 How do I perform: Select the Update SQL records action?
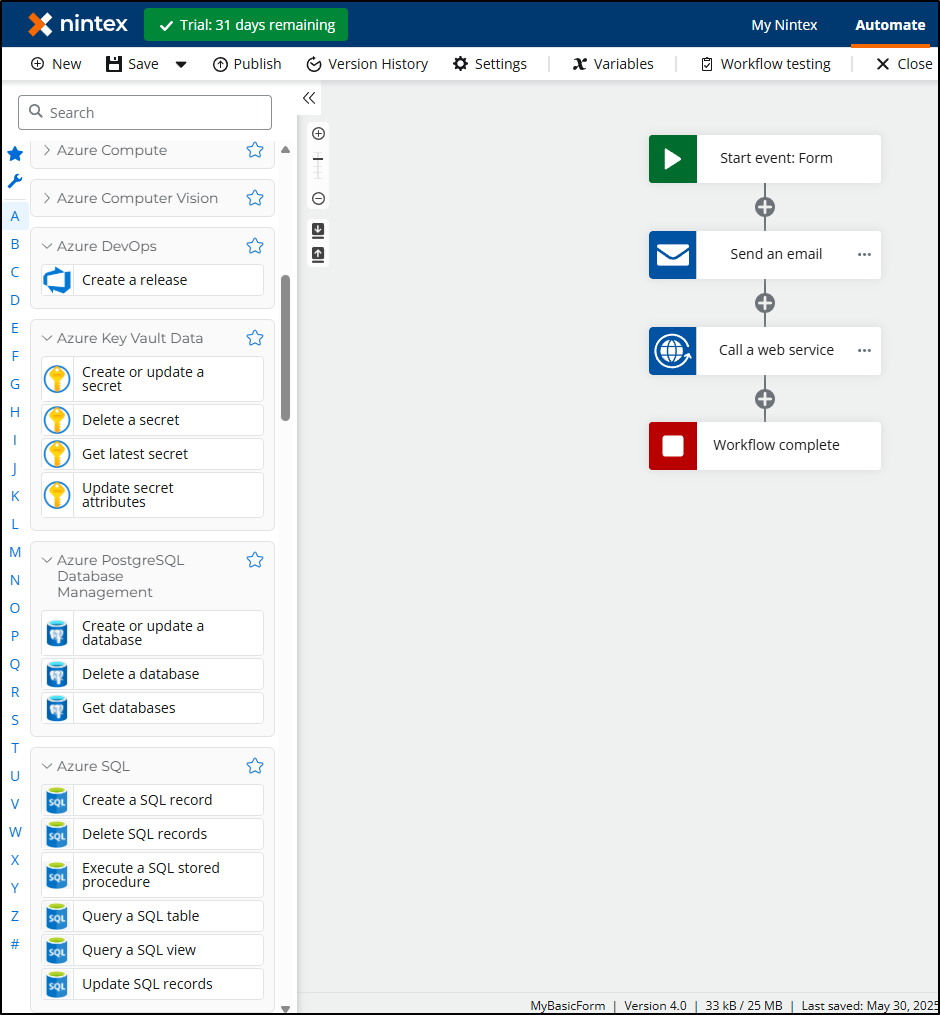click(152, 984)
